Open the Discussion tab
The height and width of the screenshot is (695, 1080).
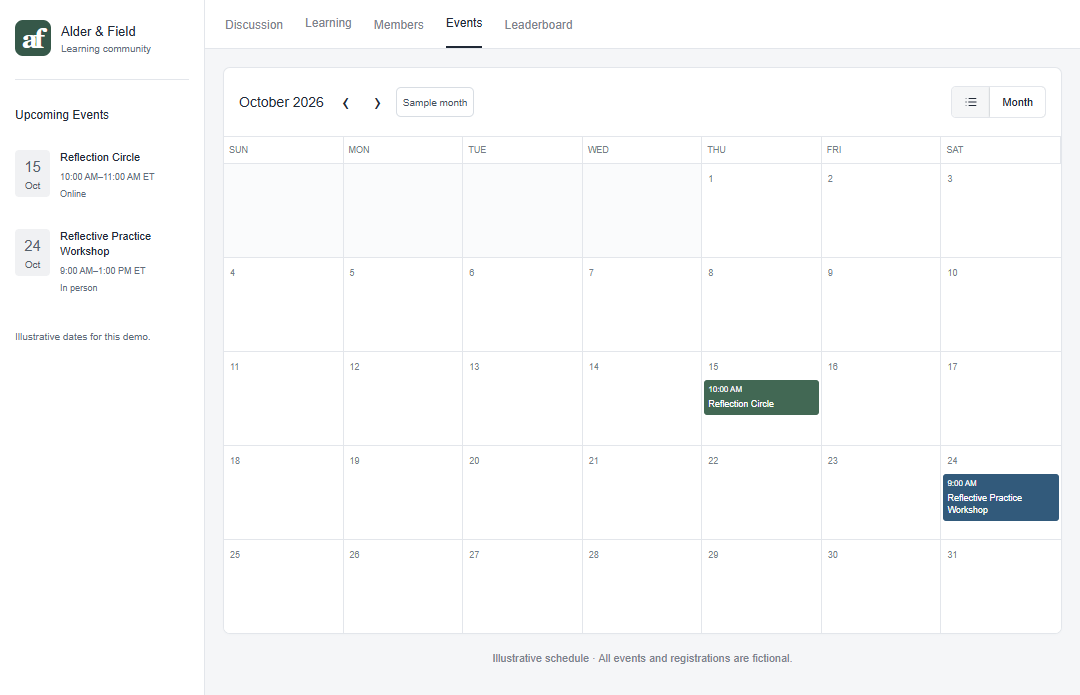point(254,25)
